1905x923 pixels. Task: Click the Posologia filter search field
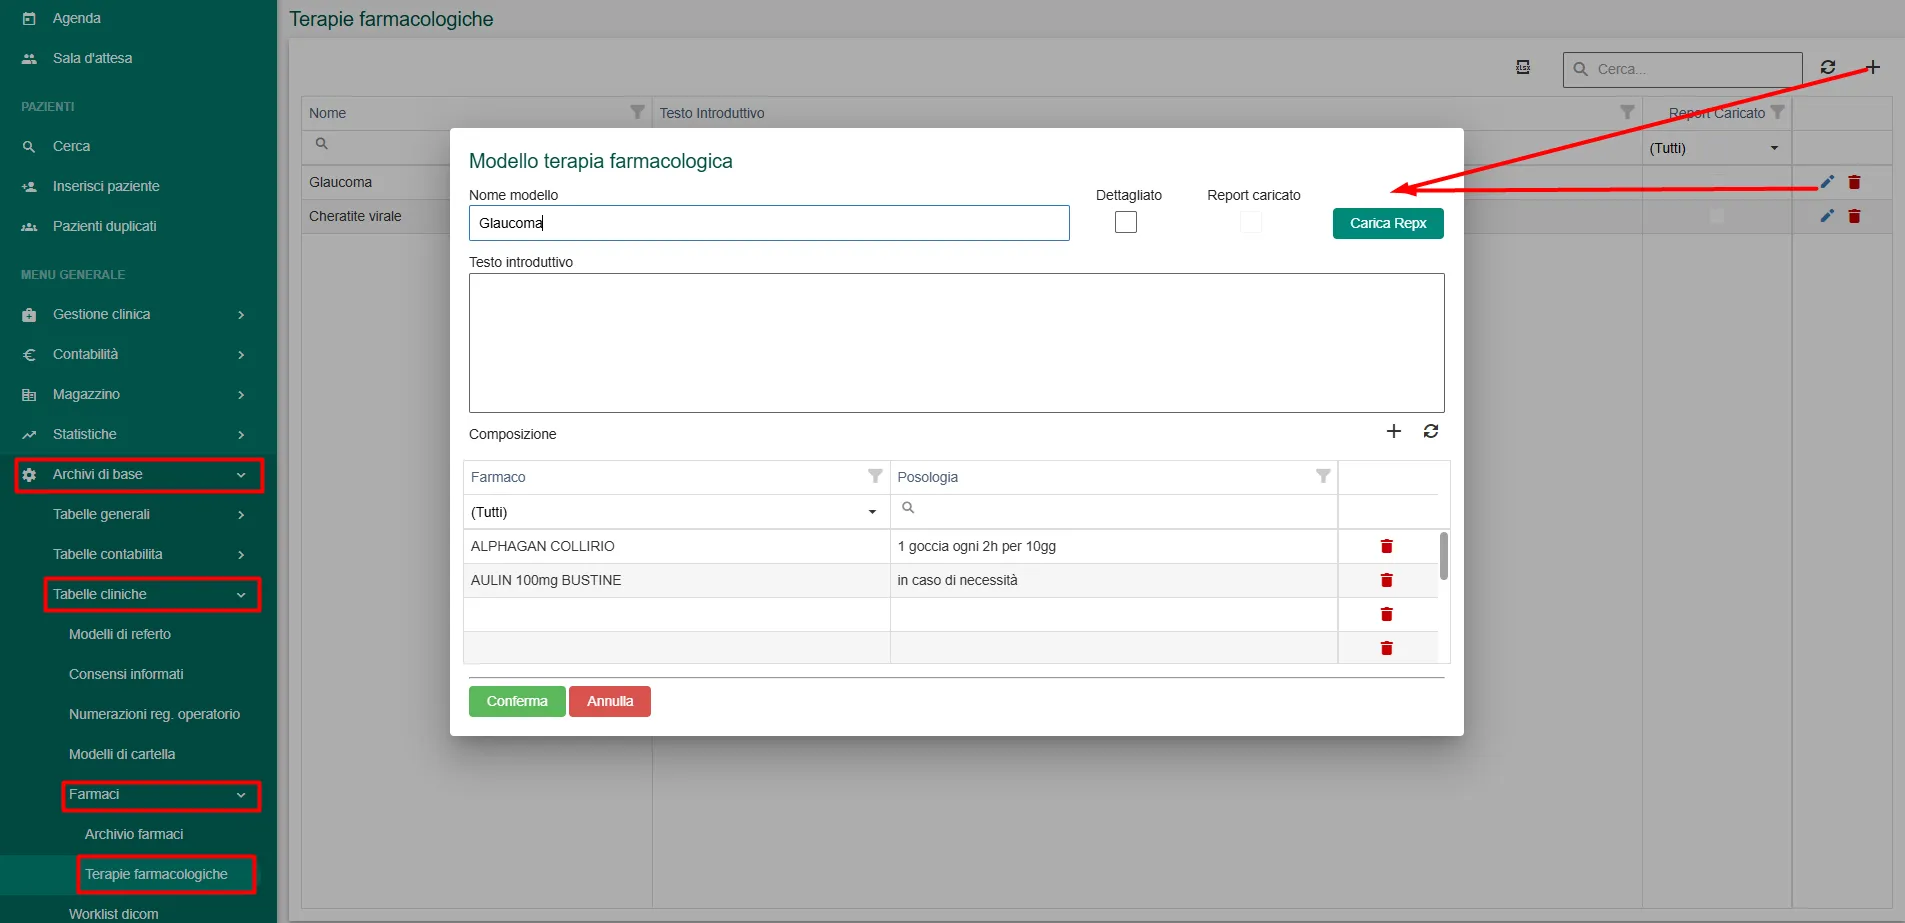pos(1114,509)
